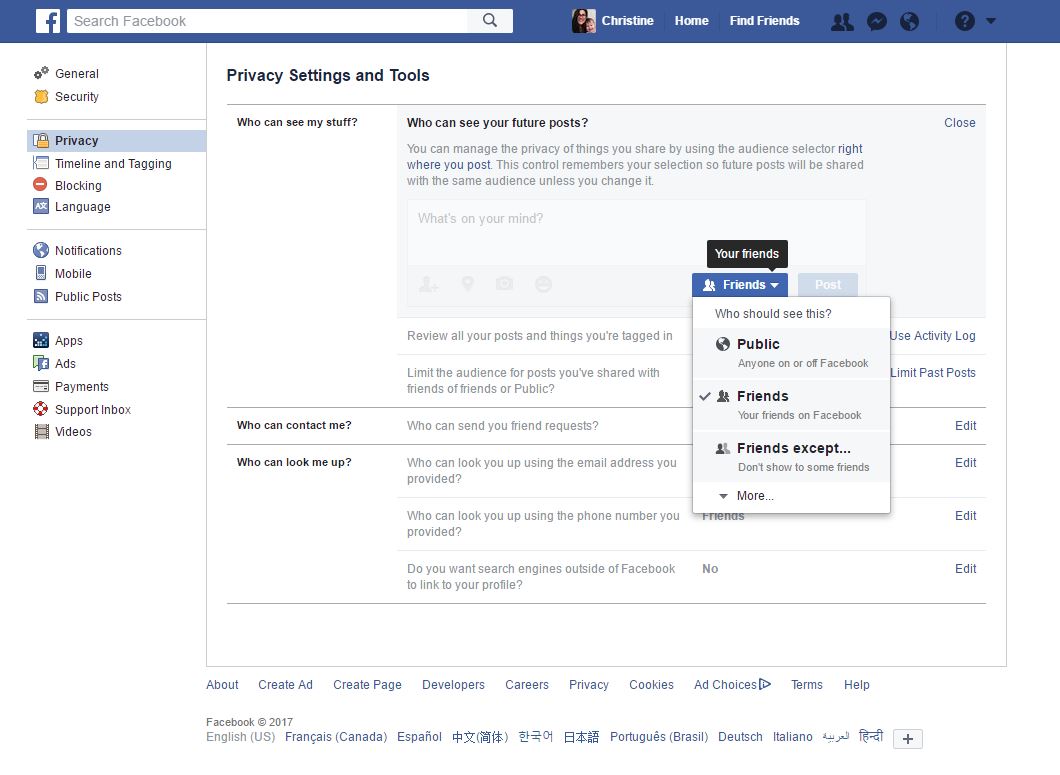Click the Notifications globe icon in the sidebar
This screenshot has height=775, width=1060.
(x=41, y=250)
